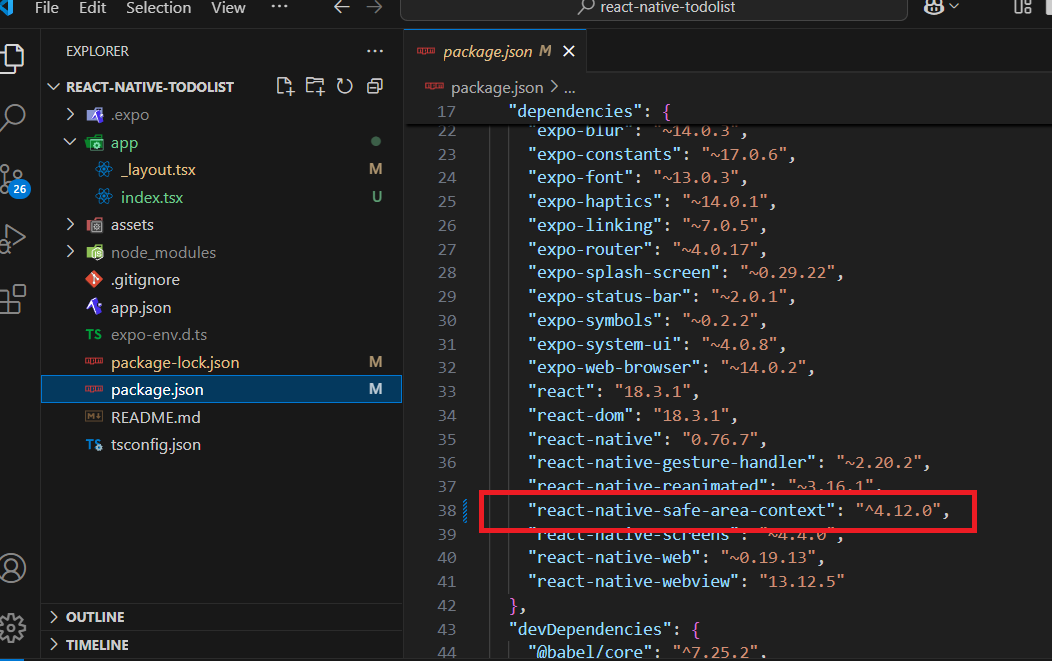Viewport: 1052px width, 661px height.
Task: Click the "react-dom" dependency line
Action: click(x=633, y=415)
